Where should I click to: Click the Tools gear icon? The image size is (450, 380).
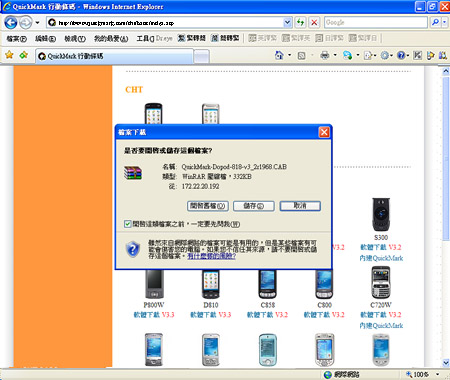tap(385, 55)
